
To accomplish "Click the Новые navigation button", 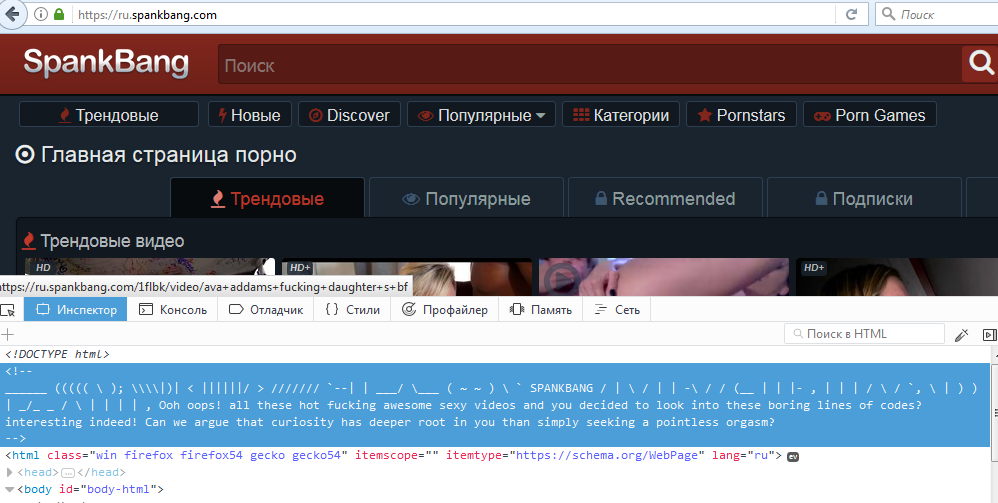I will click(x=250, y=115).
